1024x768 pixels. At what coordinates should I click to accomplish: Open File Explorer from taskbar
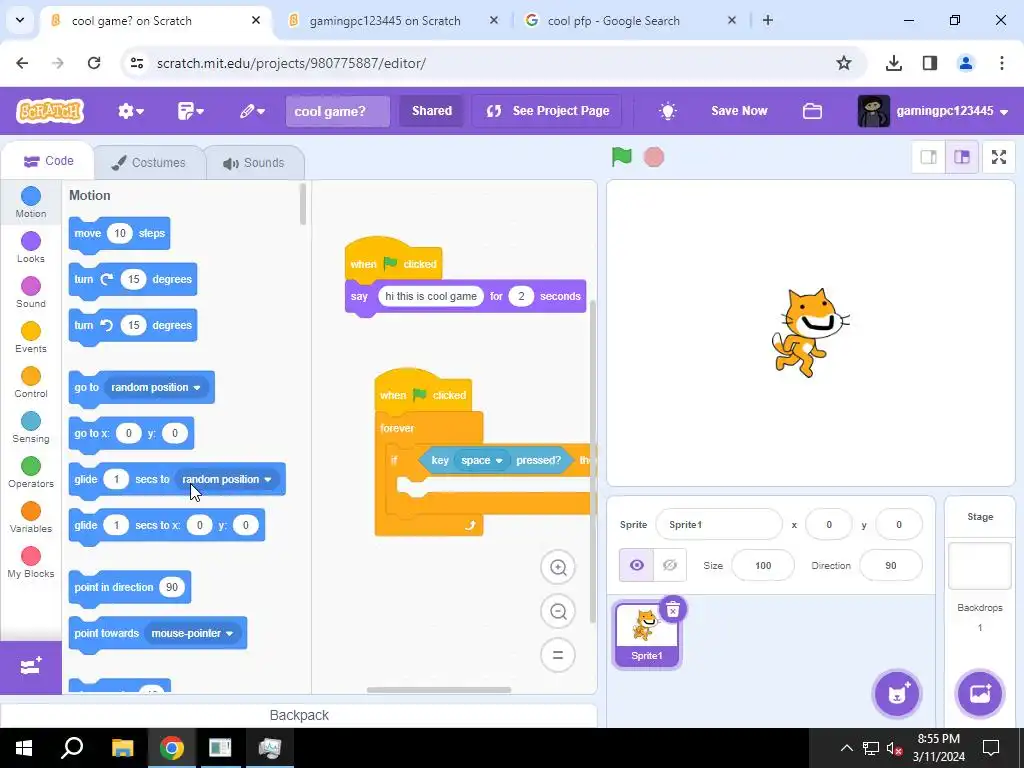[122, 748]
